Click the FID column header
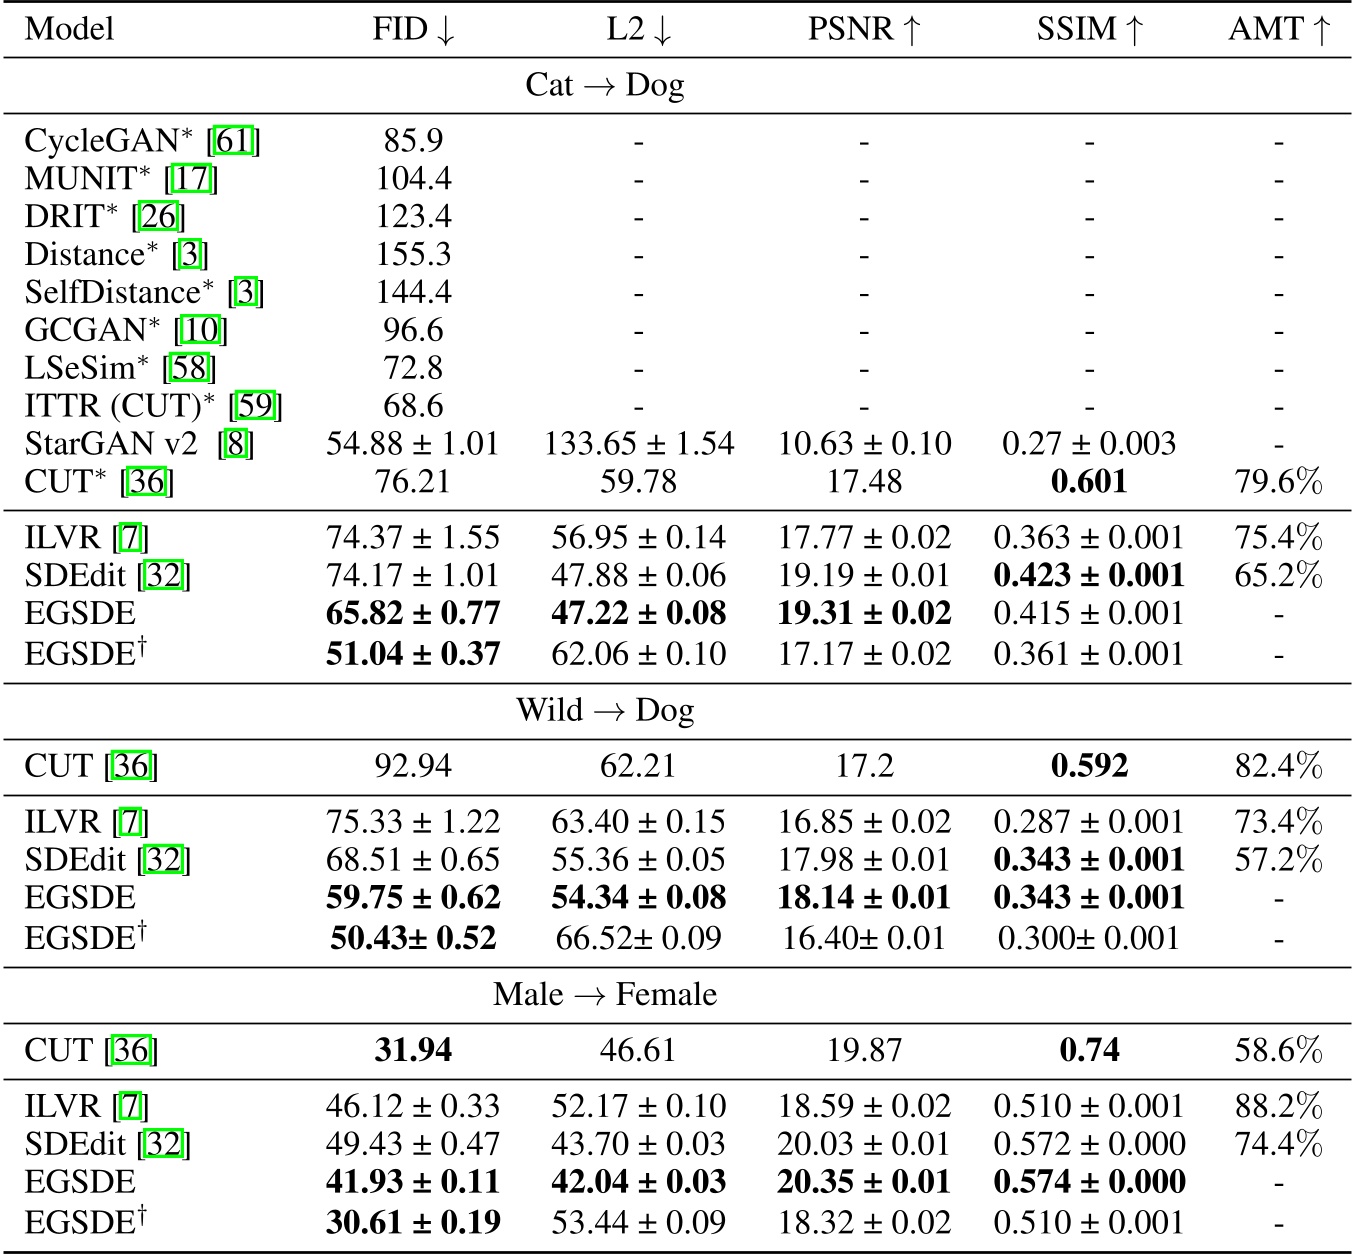This screenshot has width=1356, height=1255. tap(413, 29)
